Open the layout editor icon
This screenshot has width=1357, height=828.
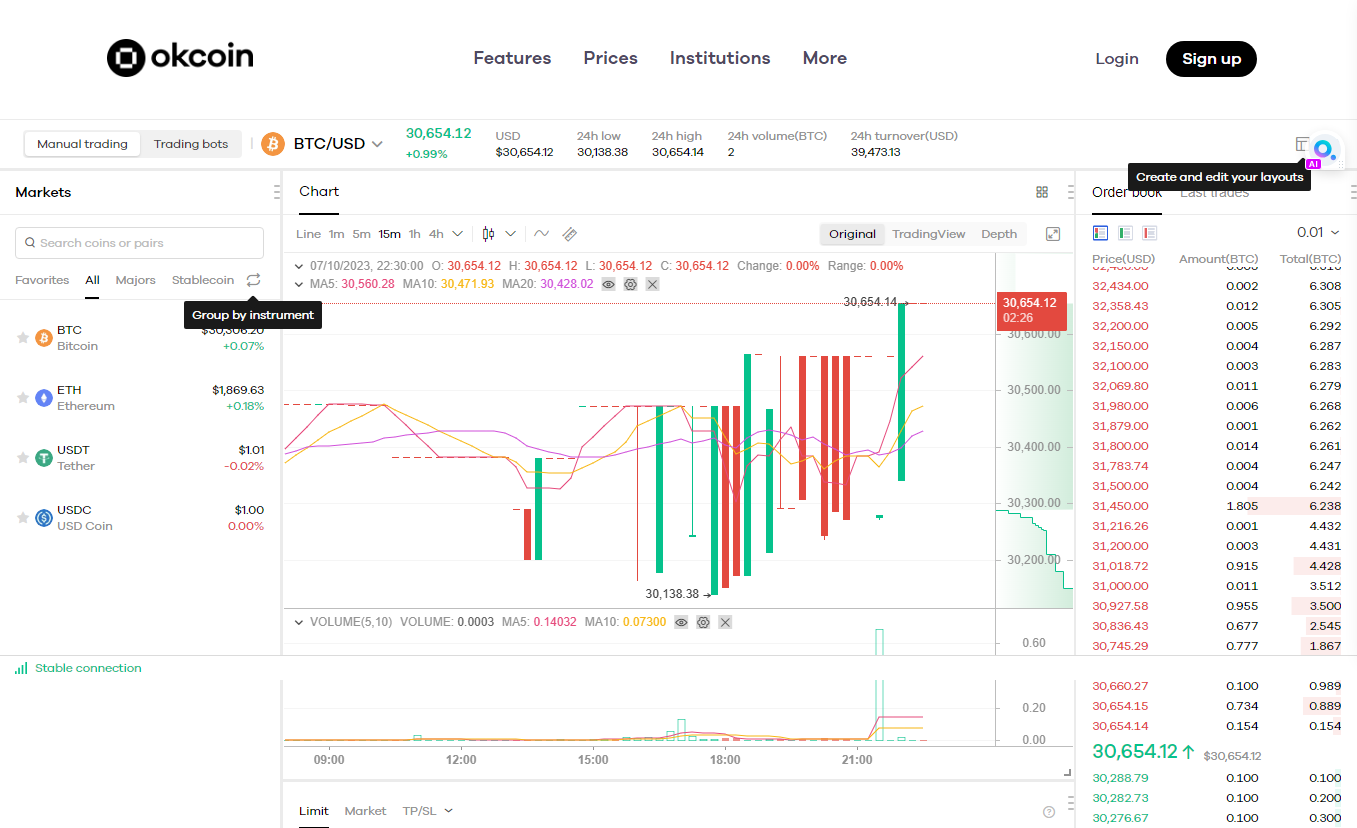[1302, 144]
